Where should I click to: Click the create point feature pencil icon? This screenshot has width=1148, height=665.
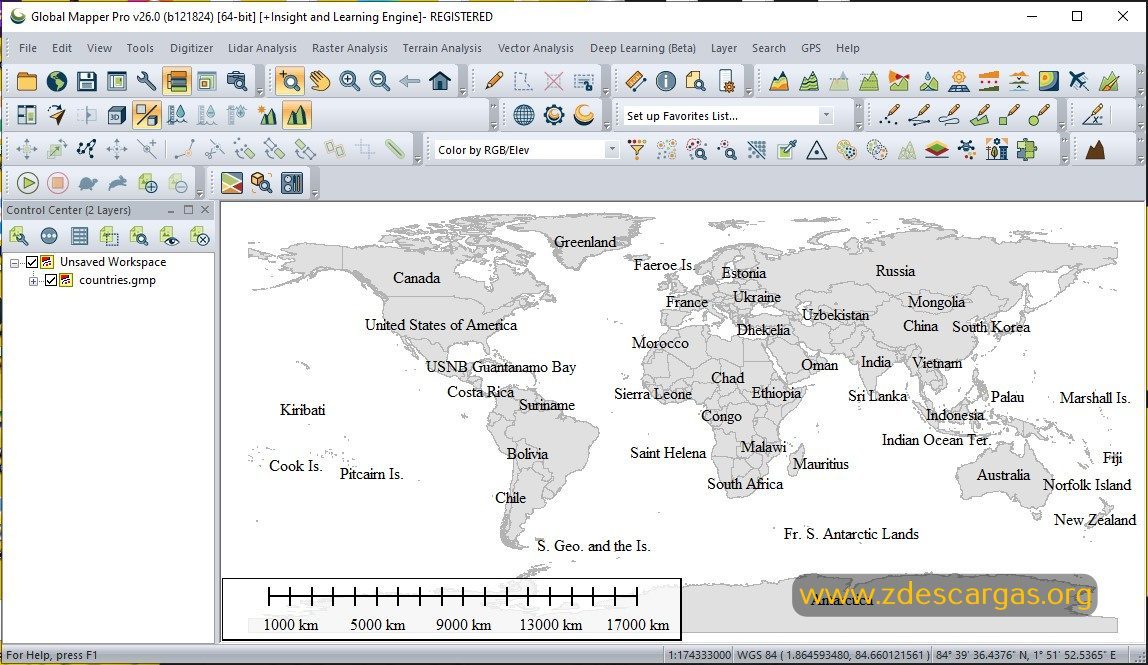pos(889,115)
